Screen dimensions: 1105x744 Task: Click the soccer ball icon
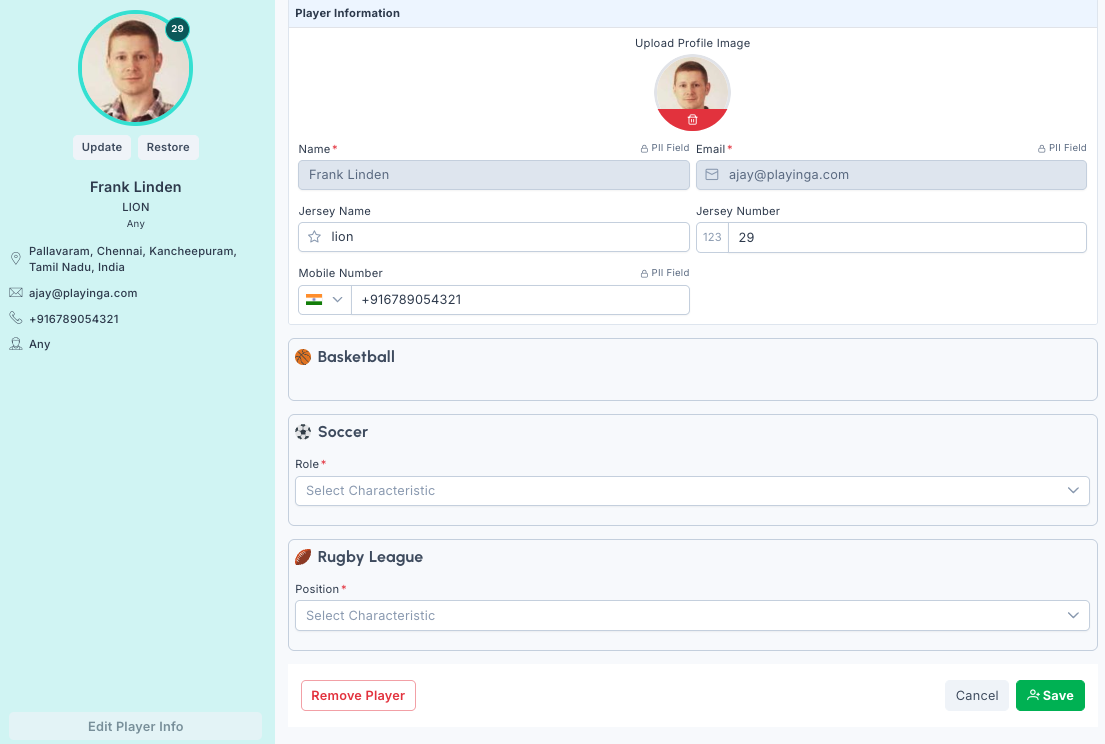[303, 432]
